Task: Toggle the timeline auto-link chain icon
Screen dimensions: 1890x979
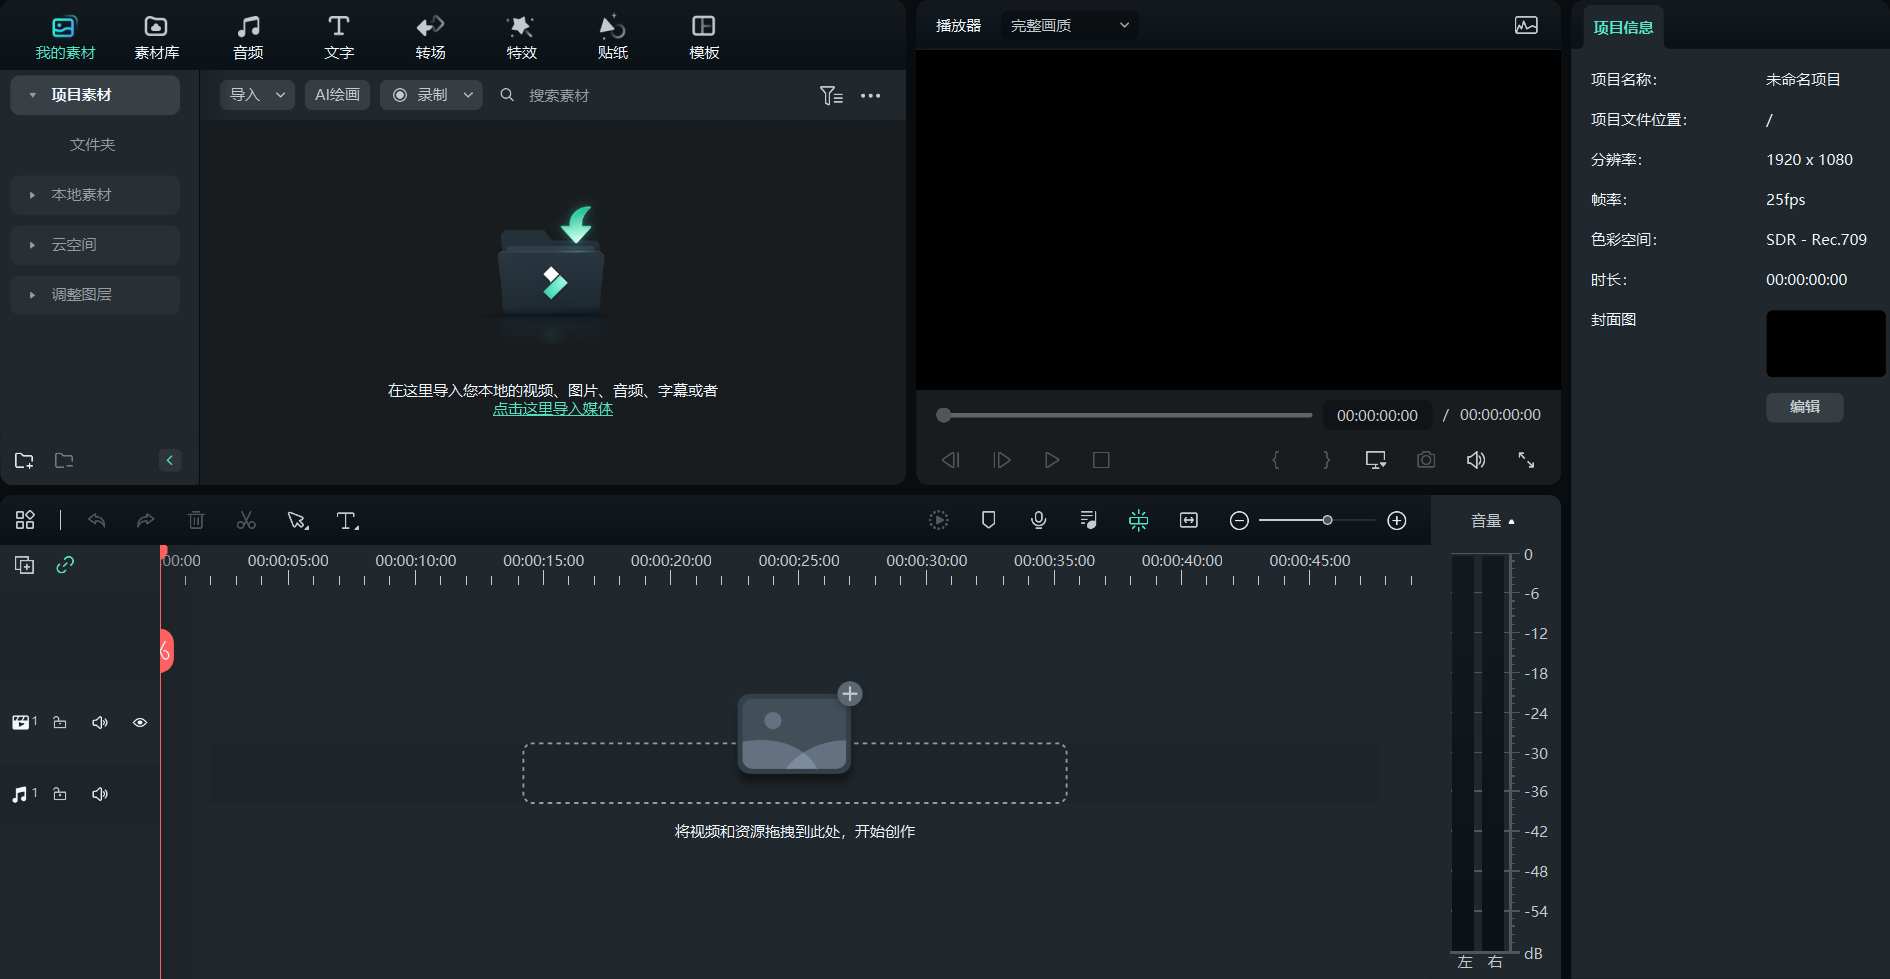Action: click(x=65, y=565)
